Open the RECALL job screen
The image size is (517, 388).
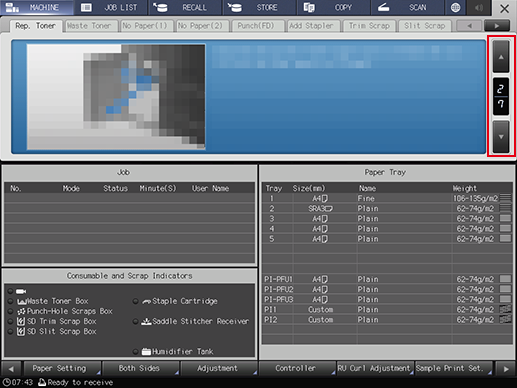(x=185, y=7)
